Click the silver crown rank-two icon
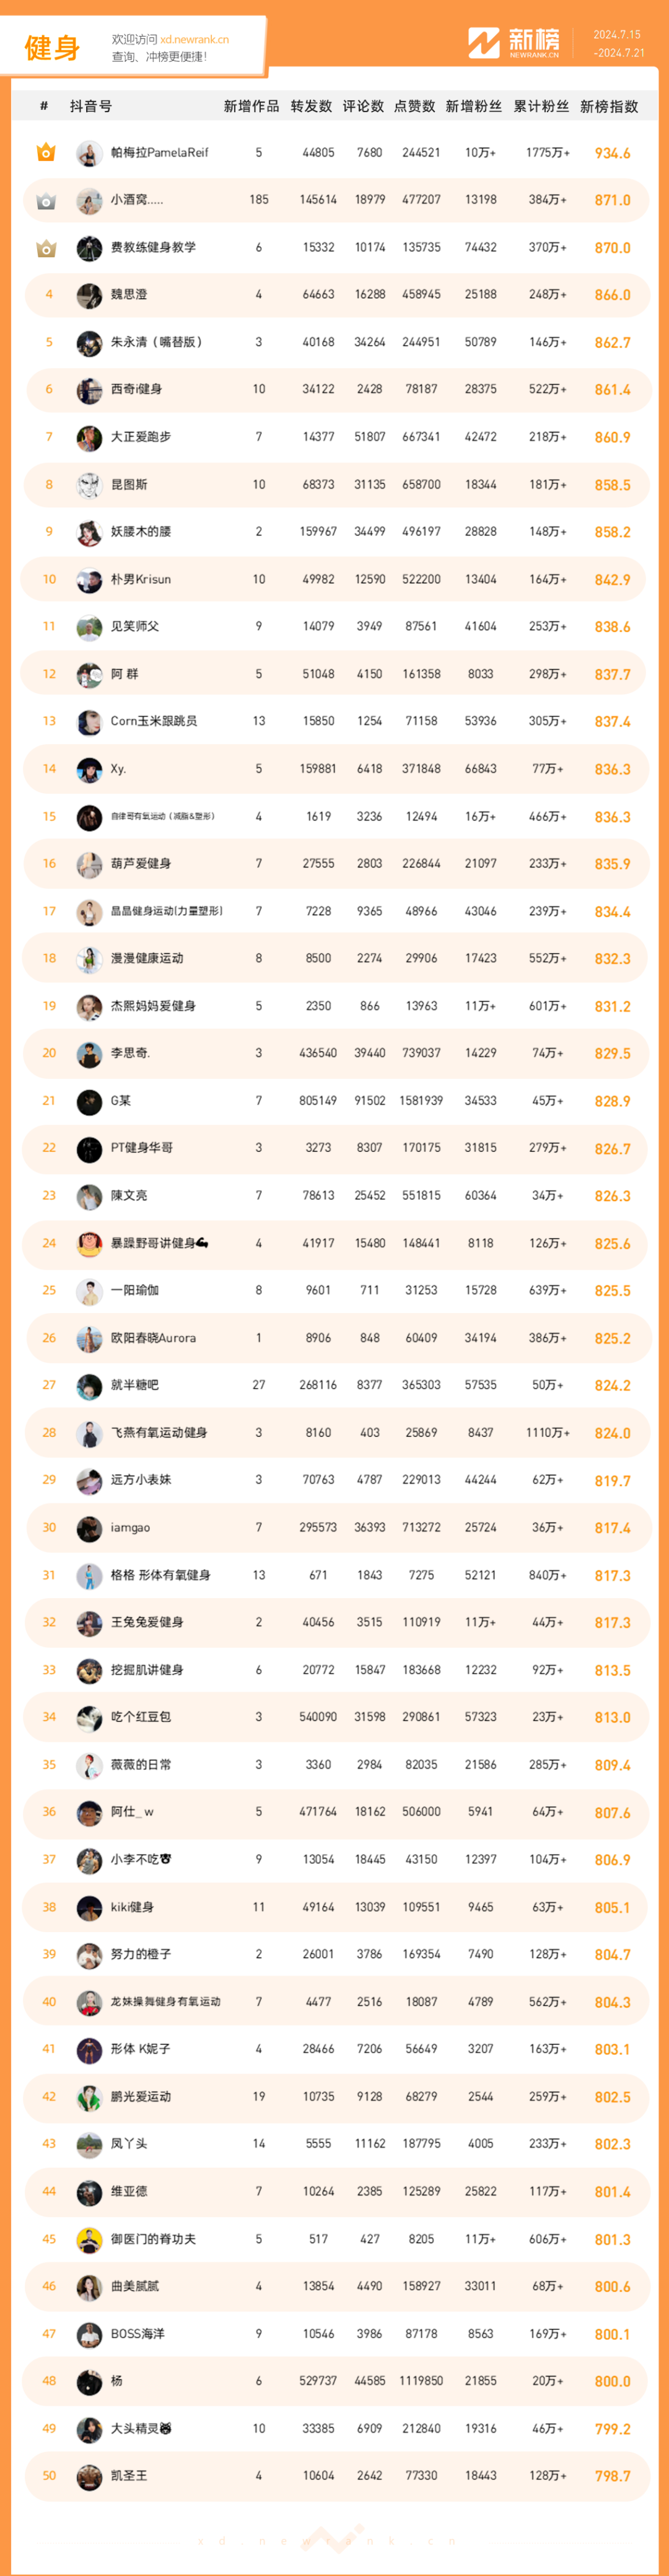 click(x=46, y=201)
